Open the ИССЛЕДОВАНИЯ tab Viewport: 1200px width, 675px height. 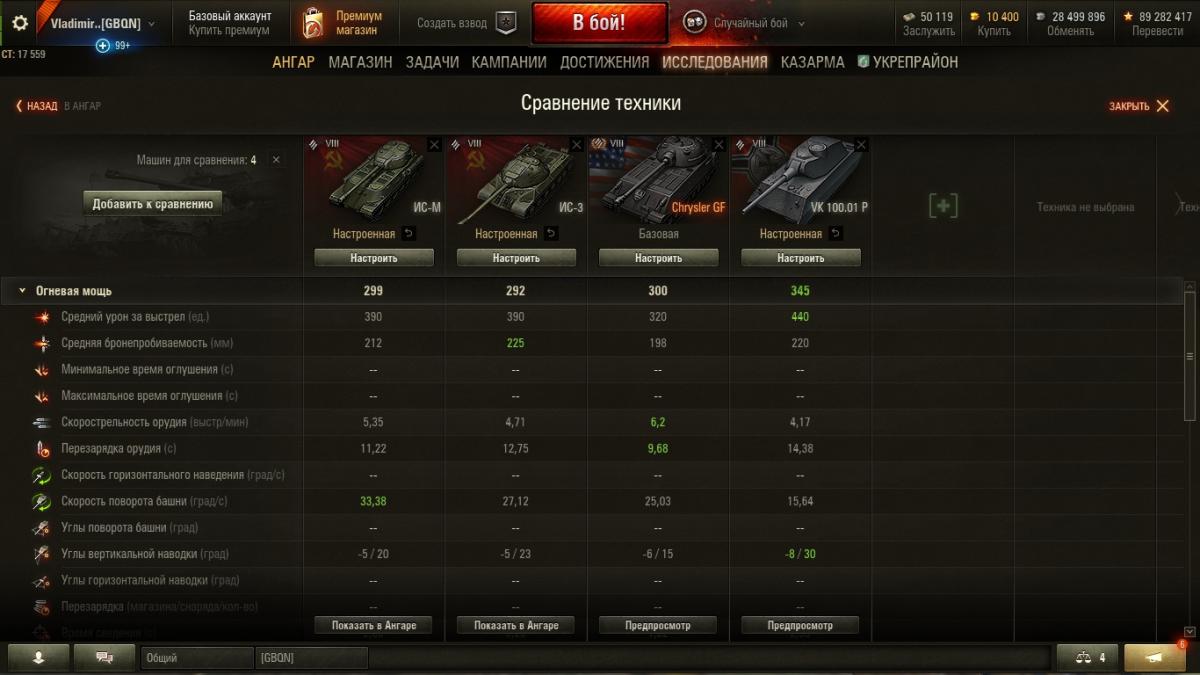715,62
